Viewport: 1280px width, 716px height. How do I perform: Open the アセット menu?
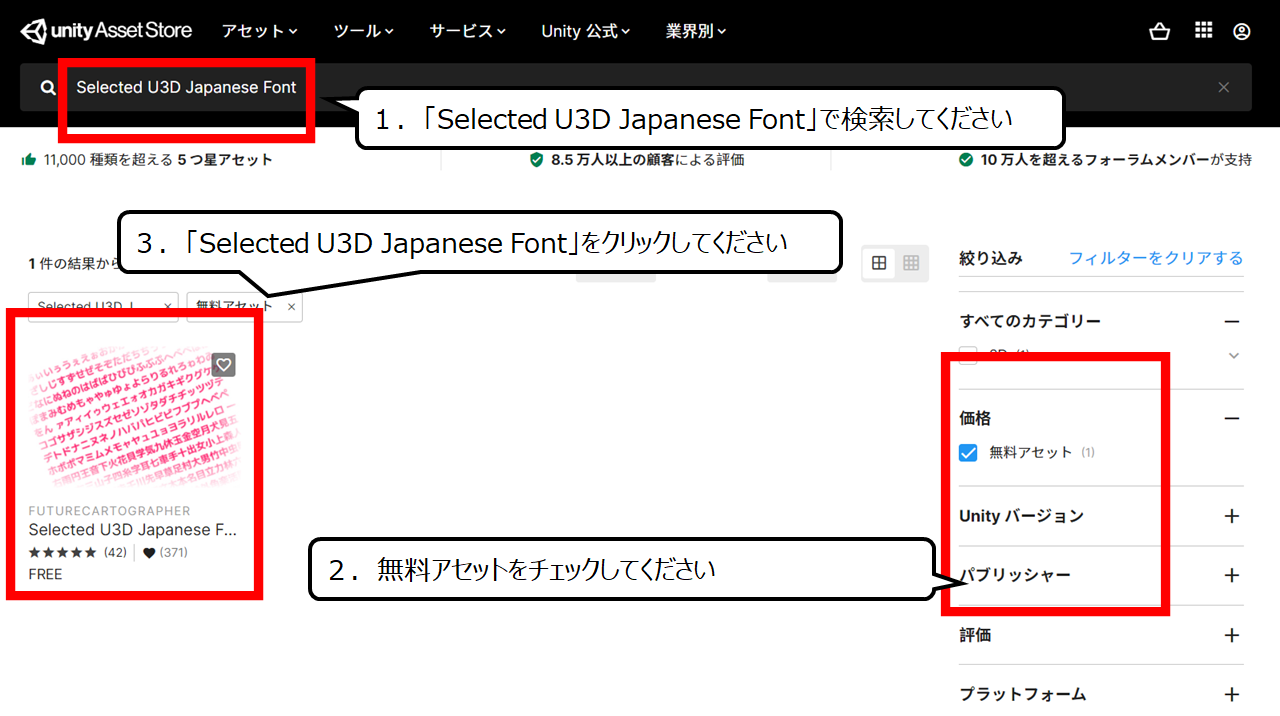(x=260, y=31)
